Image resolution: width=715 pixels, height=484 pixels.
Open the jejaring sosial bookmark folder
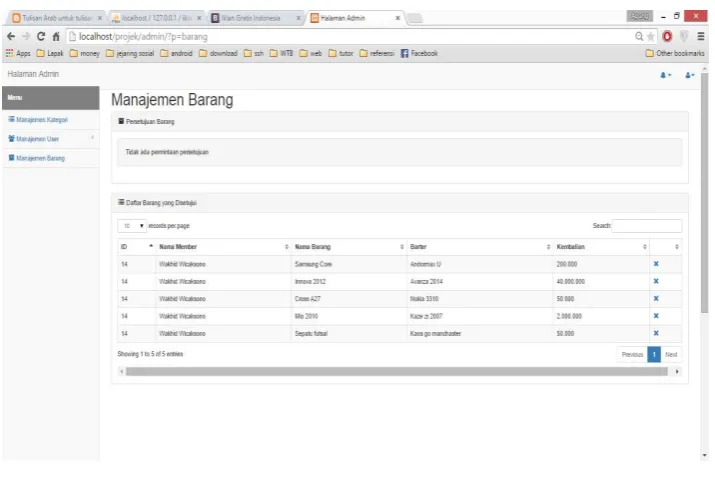pyautogui.click(x=130, y=53)
